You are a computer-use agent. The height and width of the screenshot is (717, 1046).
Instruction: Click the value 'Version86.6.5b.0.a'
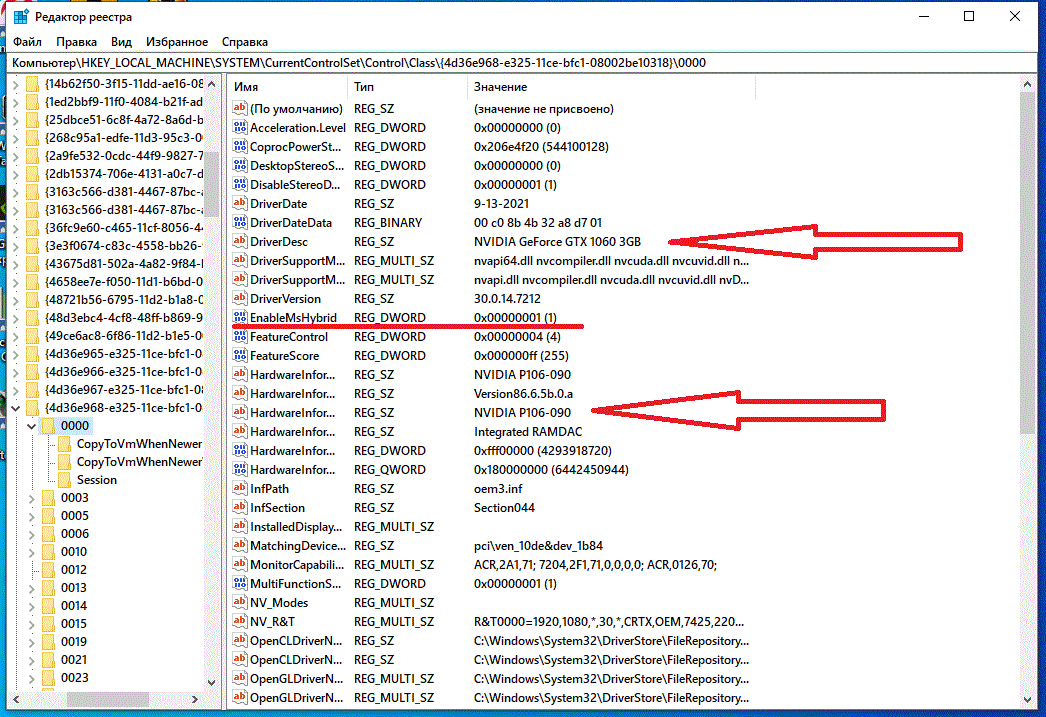523,394
